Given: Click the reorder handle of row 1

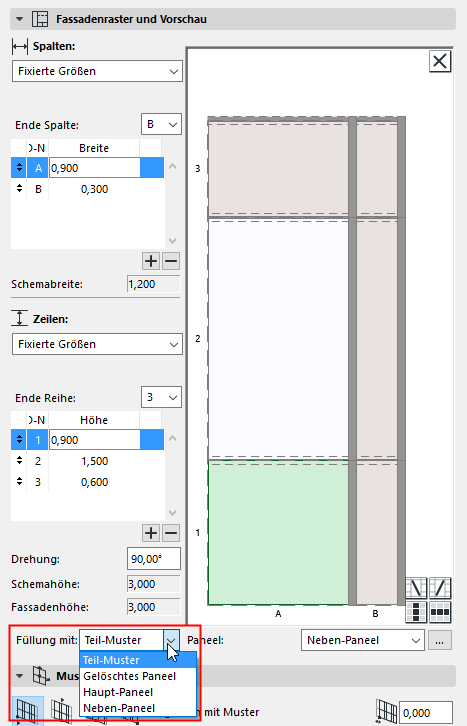Looking at the screenshot, I should click(x=19, y=439).
